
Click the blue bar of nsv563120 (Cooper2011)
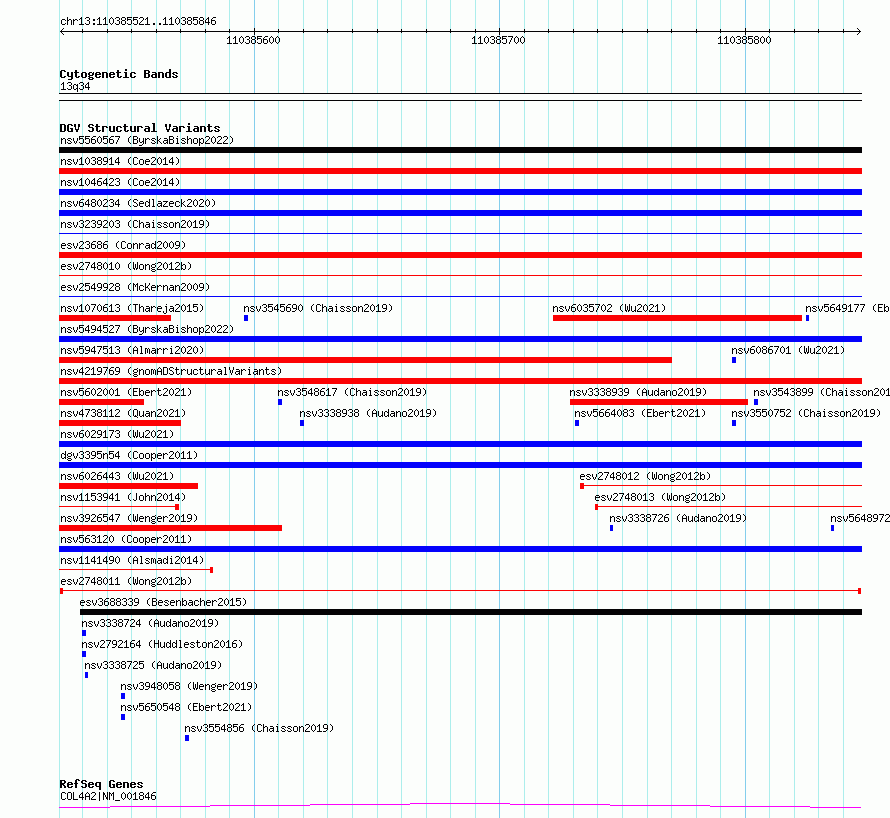tap(460, 549)
